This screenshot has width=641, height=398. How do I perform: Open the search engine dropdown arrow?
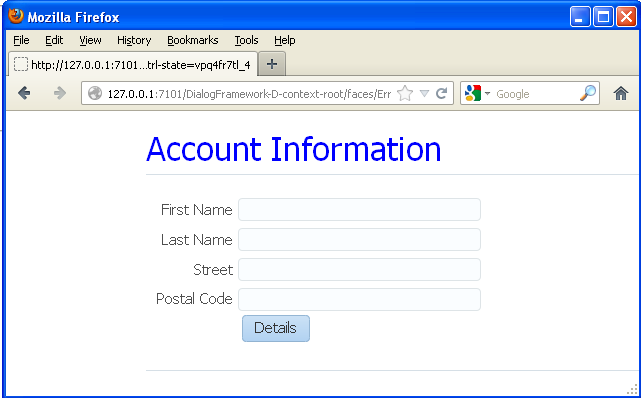(x=487, y=94)
